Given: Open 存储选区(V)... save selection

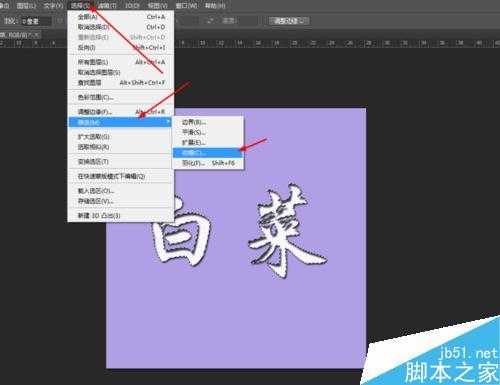Looking at the screenshot, I should click(x=121, y=201).
